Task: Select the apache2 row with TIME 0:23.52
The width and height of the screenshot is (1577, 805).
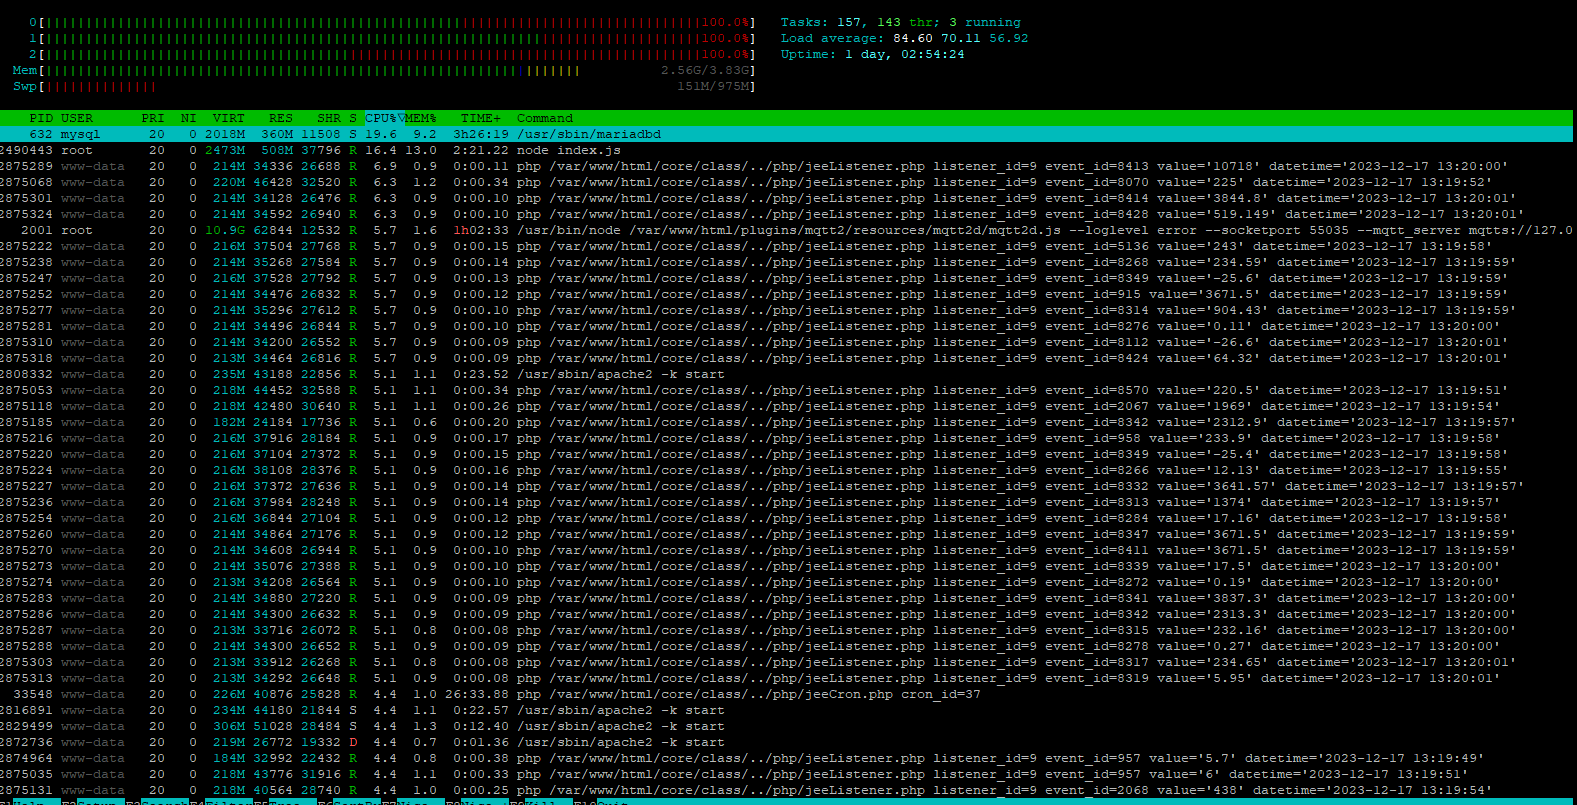Action: pos(786,374)
